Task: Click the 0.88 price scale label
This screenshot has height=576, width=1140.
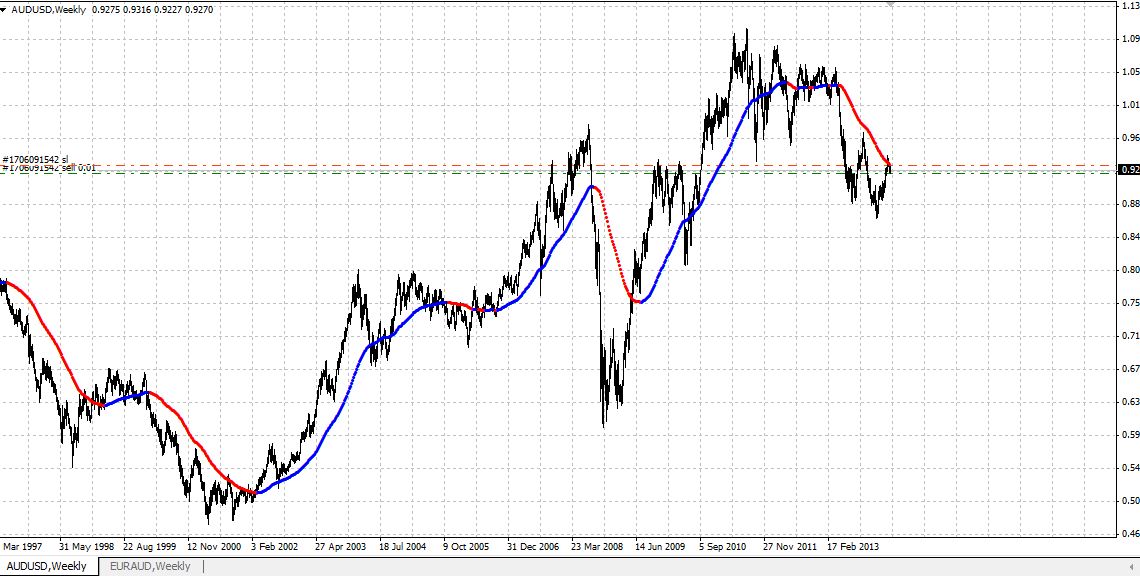Action: tap(1131, 204)
